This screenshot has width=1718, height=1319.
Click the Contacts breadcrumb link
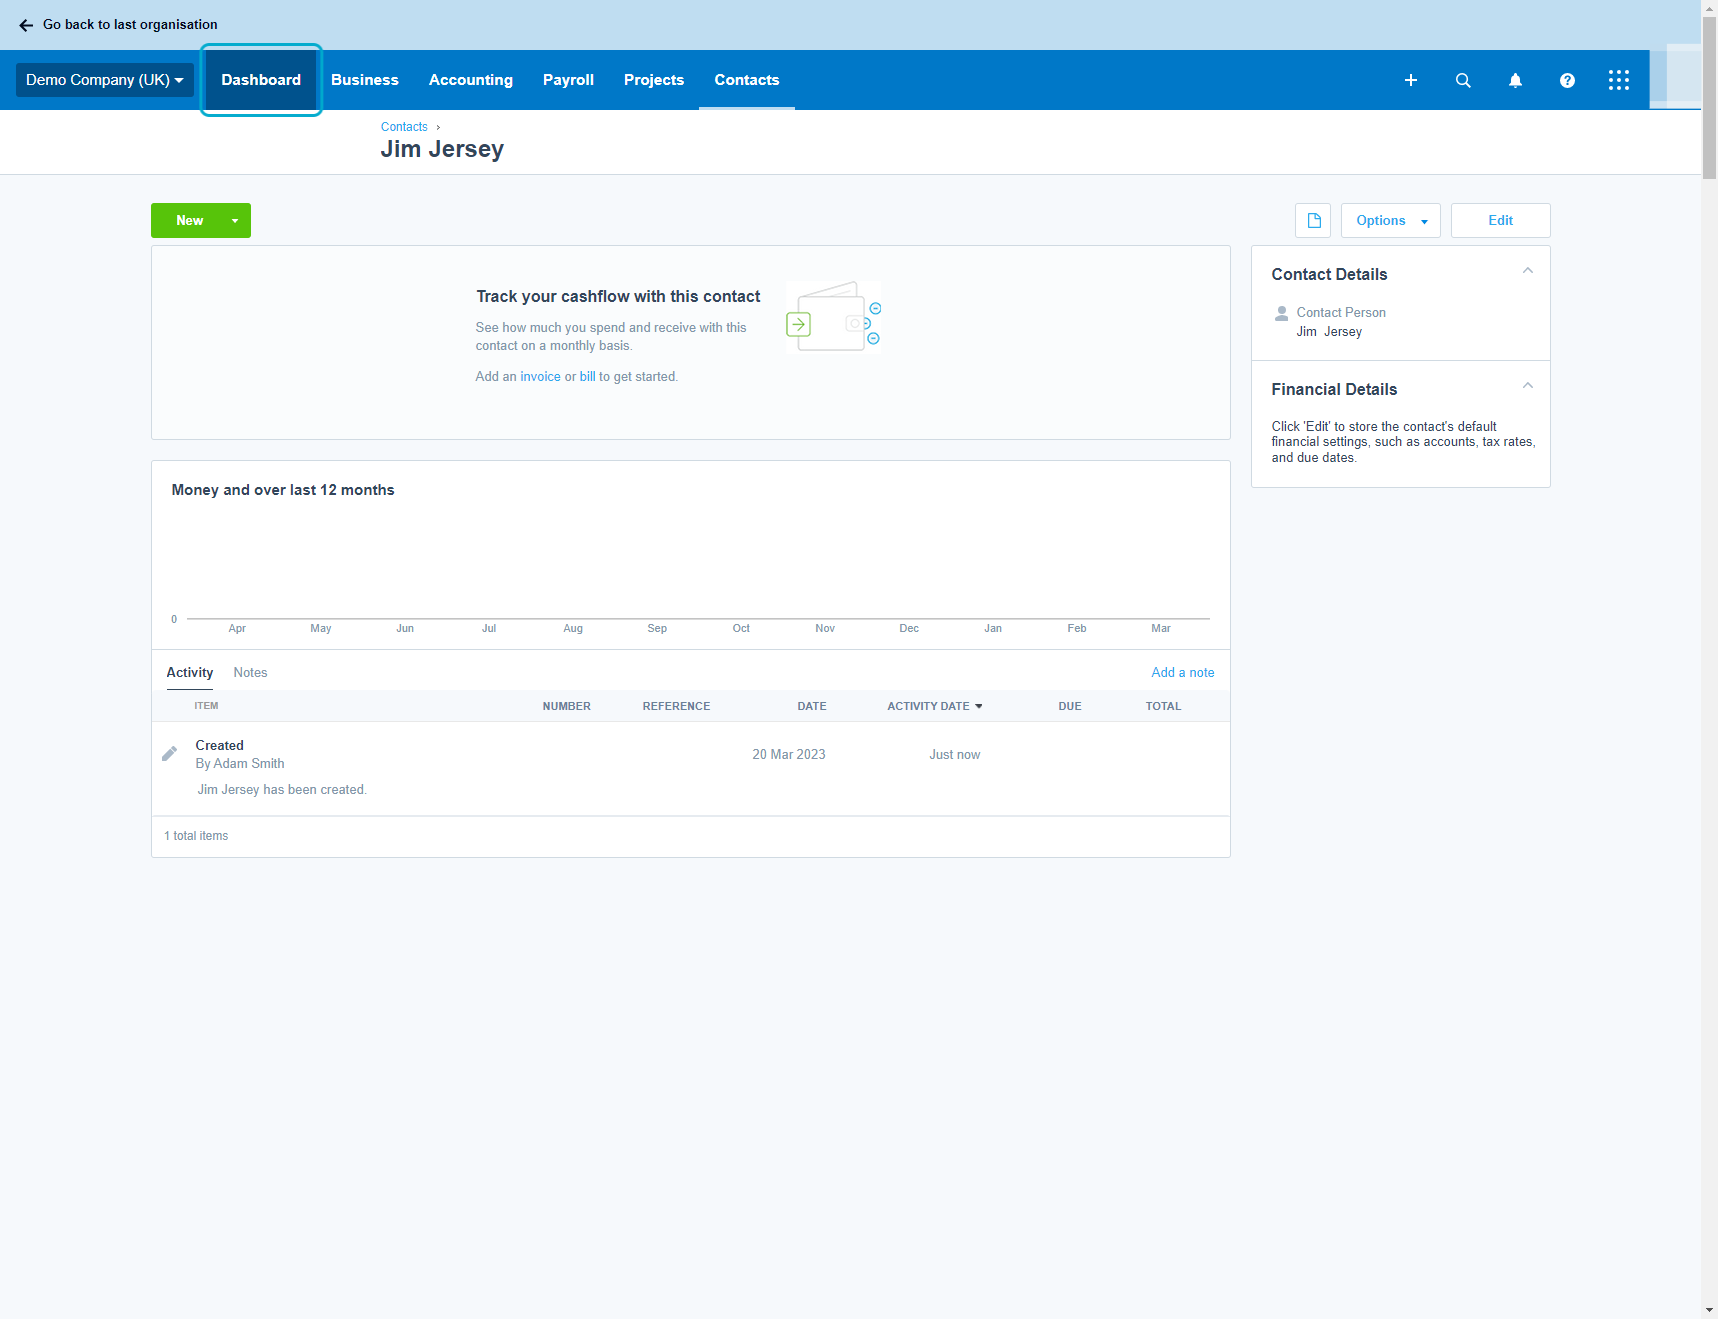pyautogui.click(x=404, y=127)
